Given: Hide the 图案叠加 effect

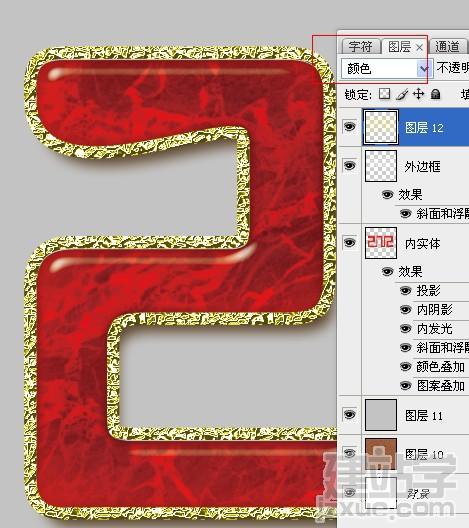Looking at the screenshot, I should [x=406, y=385].
